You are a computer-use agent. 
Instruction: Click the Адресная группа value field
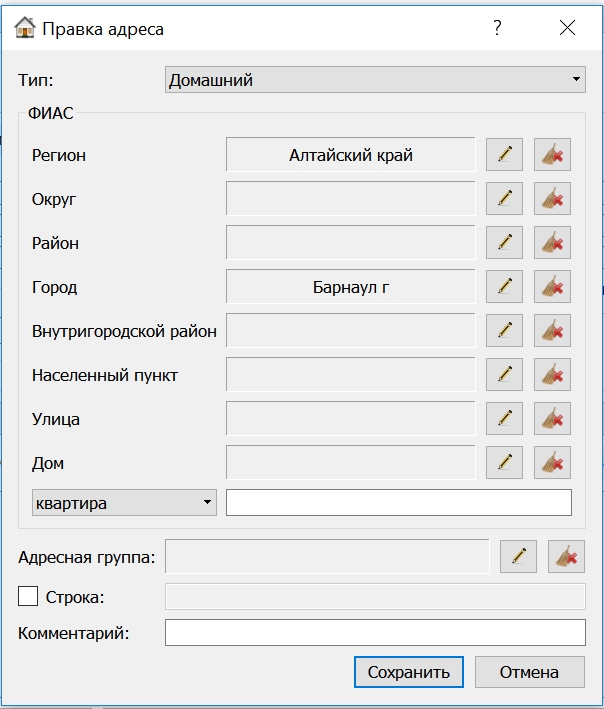tap(327, 556)
